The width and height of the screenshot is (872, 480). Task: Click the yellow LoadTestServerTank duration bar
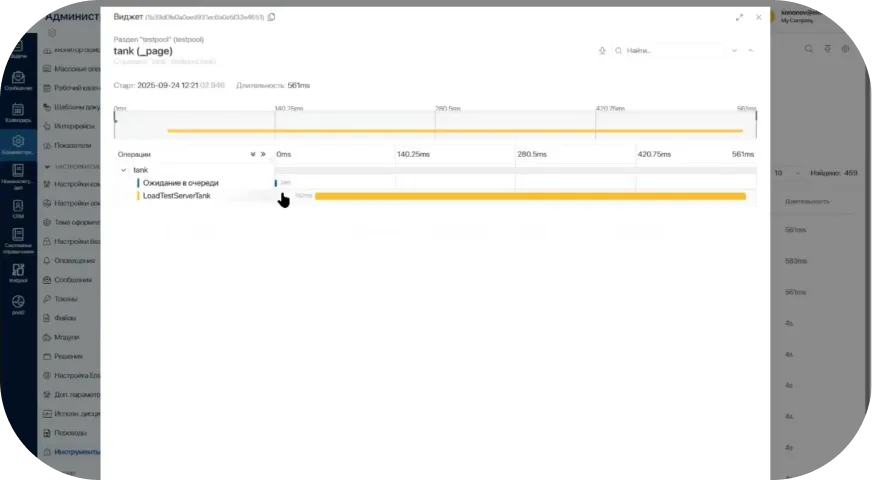530,196
